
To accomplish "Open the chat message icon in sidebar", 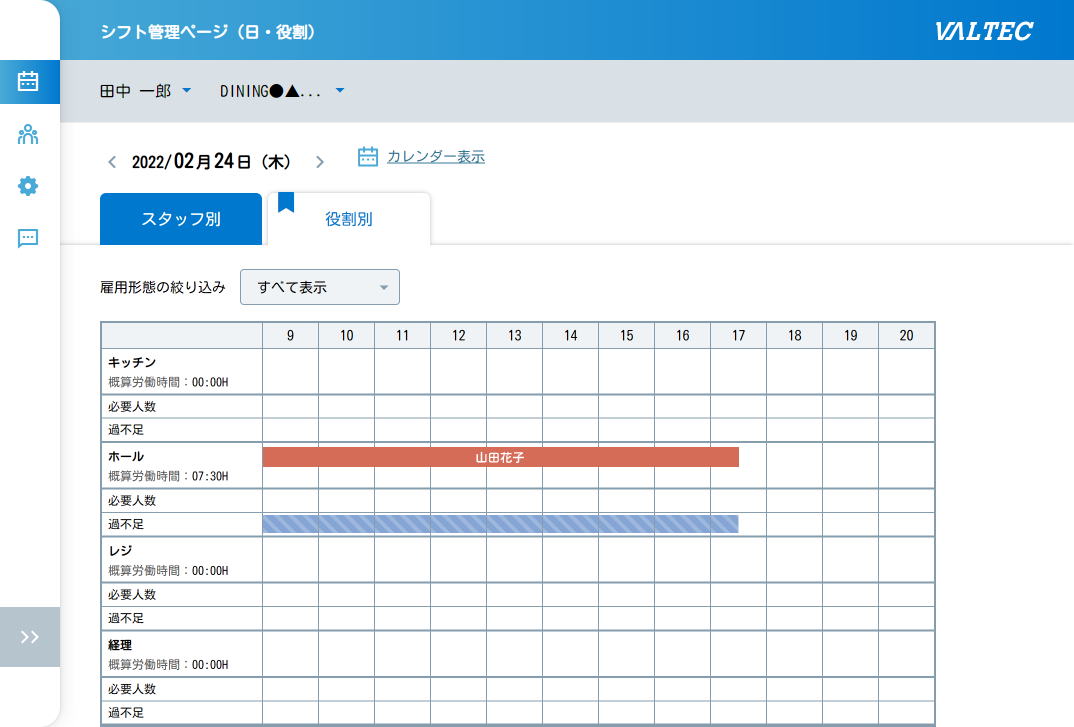I will click(x=28, y=238).
